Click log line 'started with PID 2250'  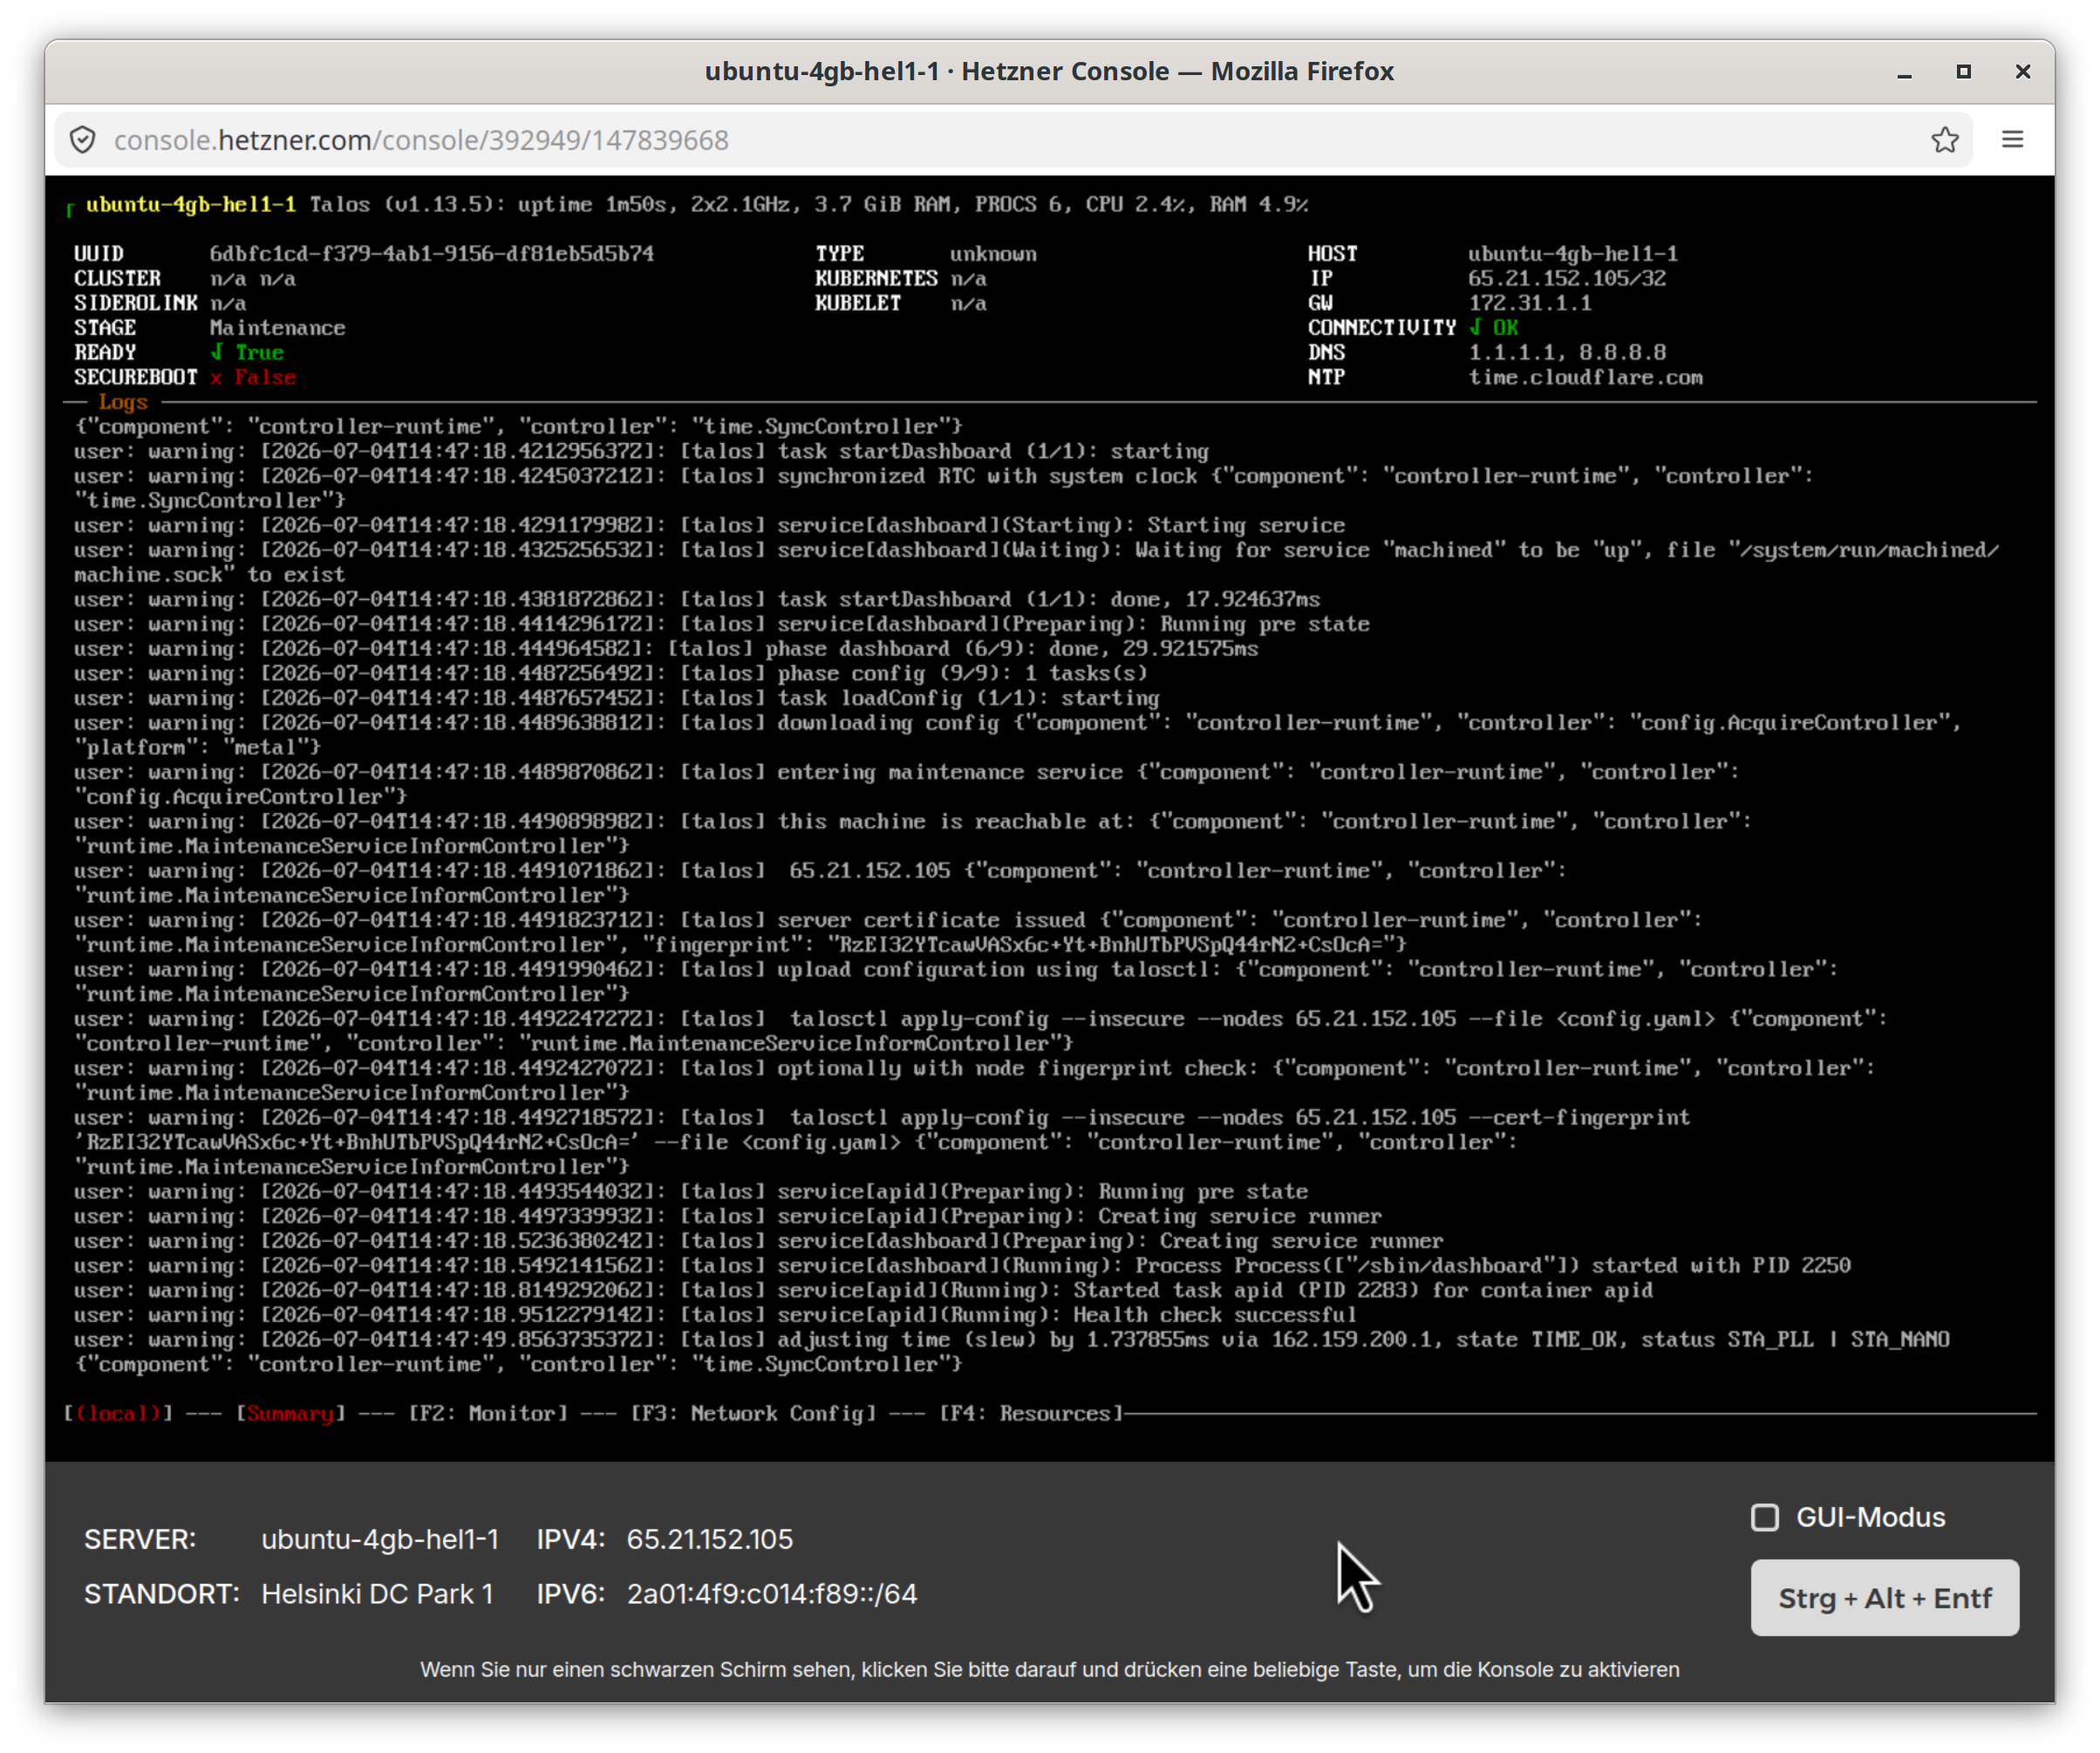[x=962, y=1266]
